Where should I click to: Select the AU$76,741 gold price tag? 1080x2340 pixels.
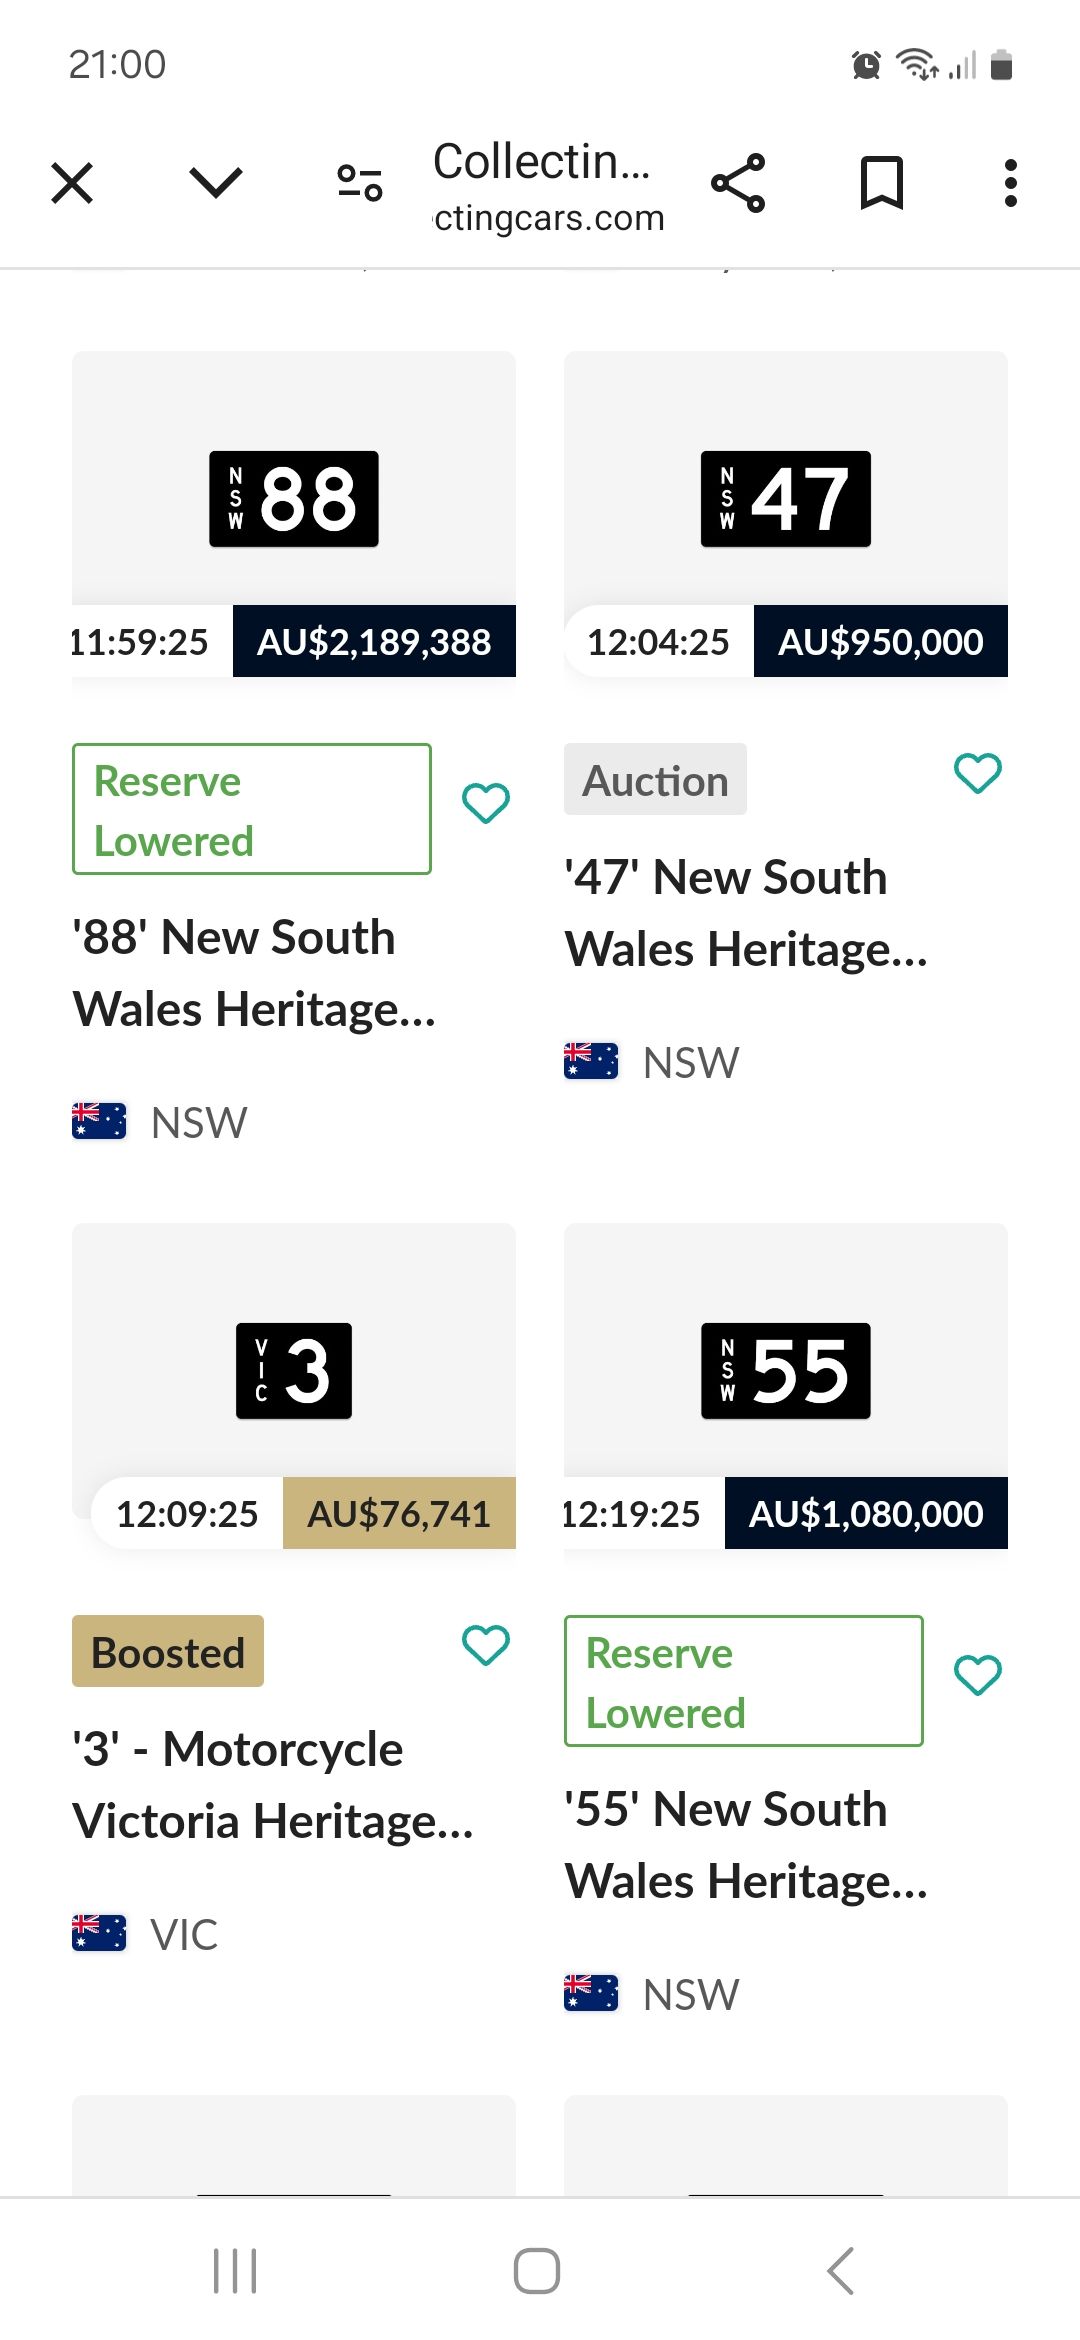399,1514
